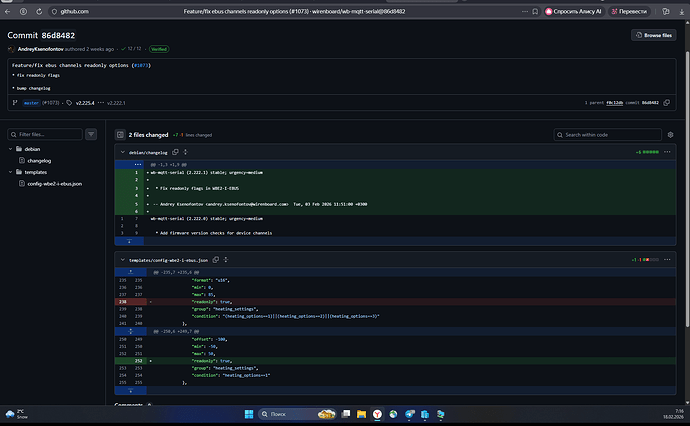Reload the GitHub page
Image resolution: width=690 pixels, height=426 pixels.
(39, 11)
